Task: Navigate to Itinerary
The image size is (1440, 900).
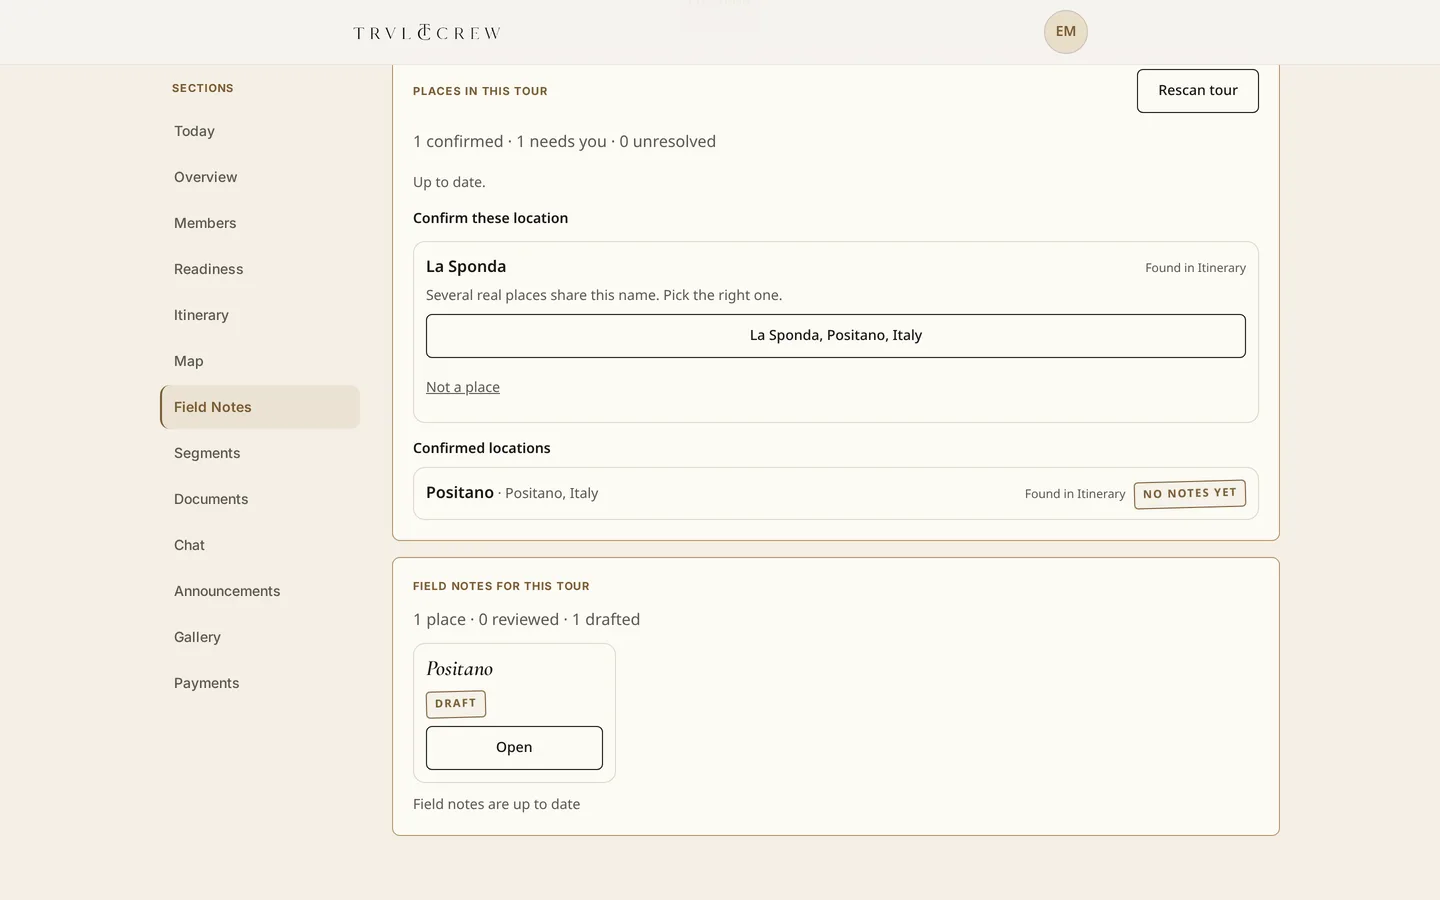Action: 260,315
